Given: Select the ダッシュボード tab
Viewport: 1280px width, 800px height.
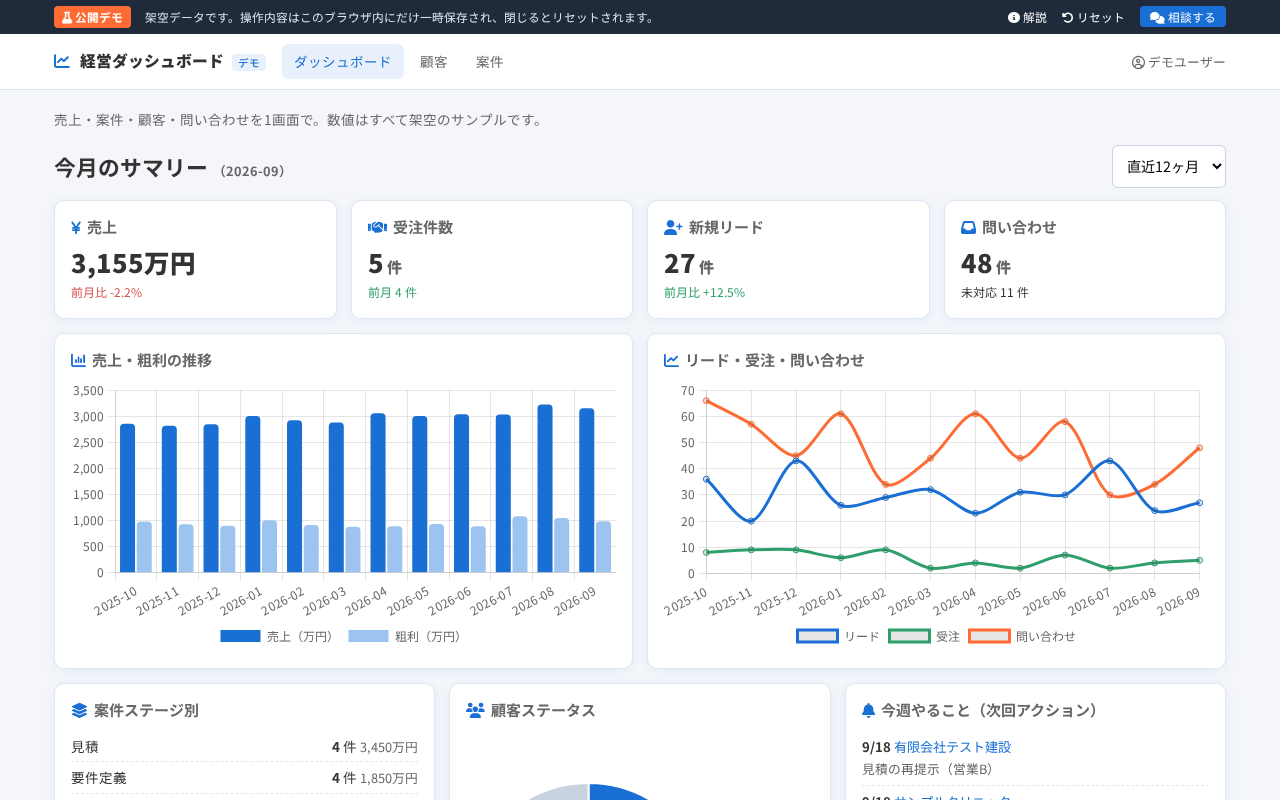Looking at the screenshot, I should pos(343,62).
